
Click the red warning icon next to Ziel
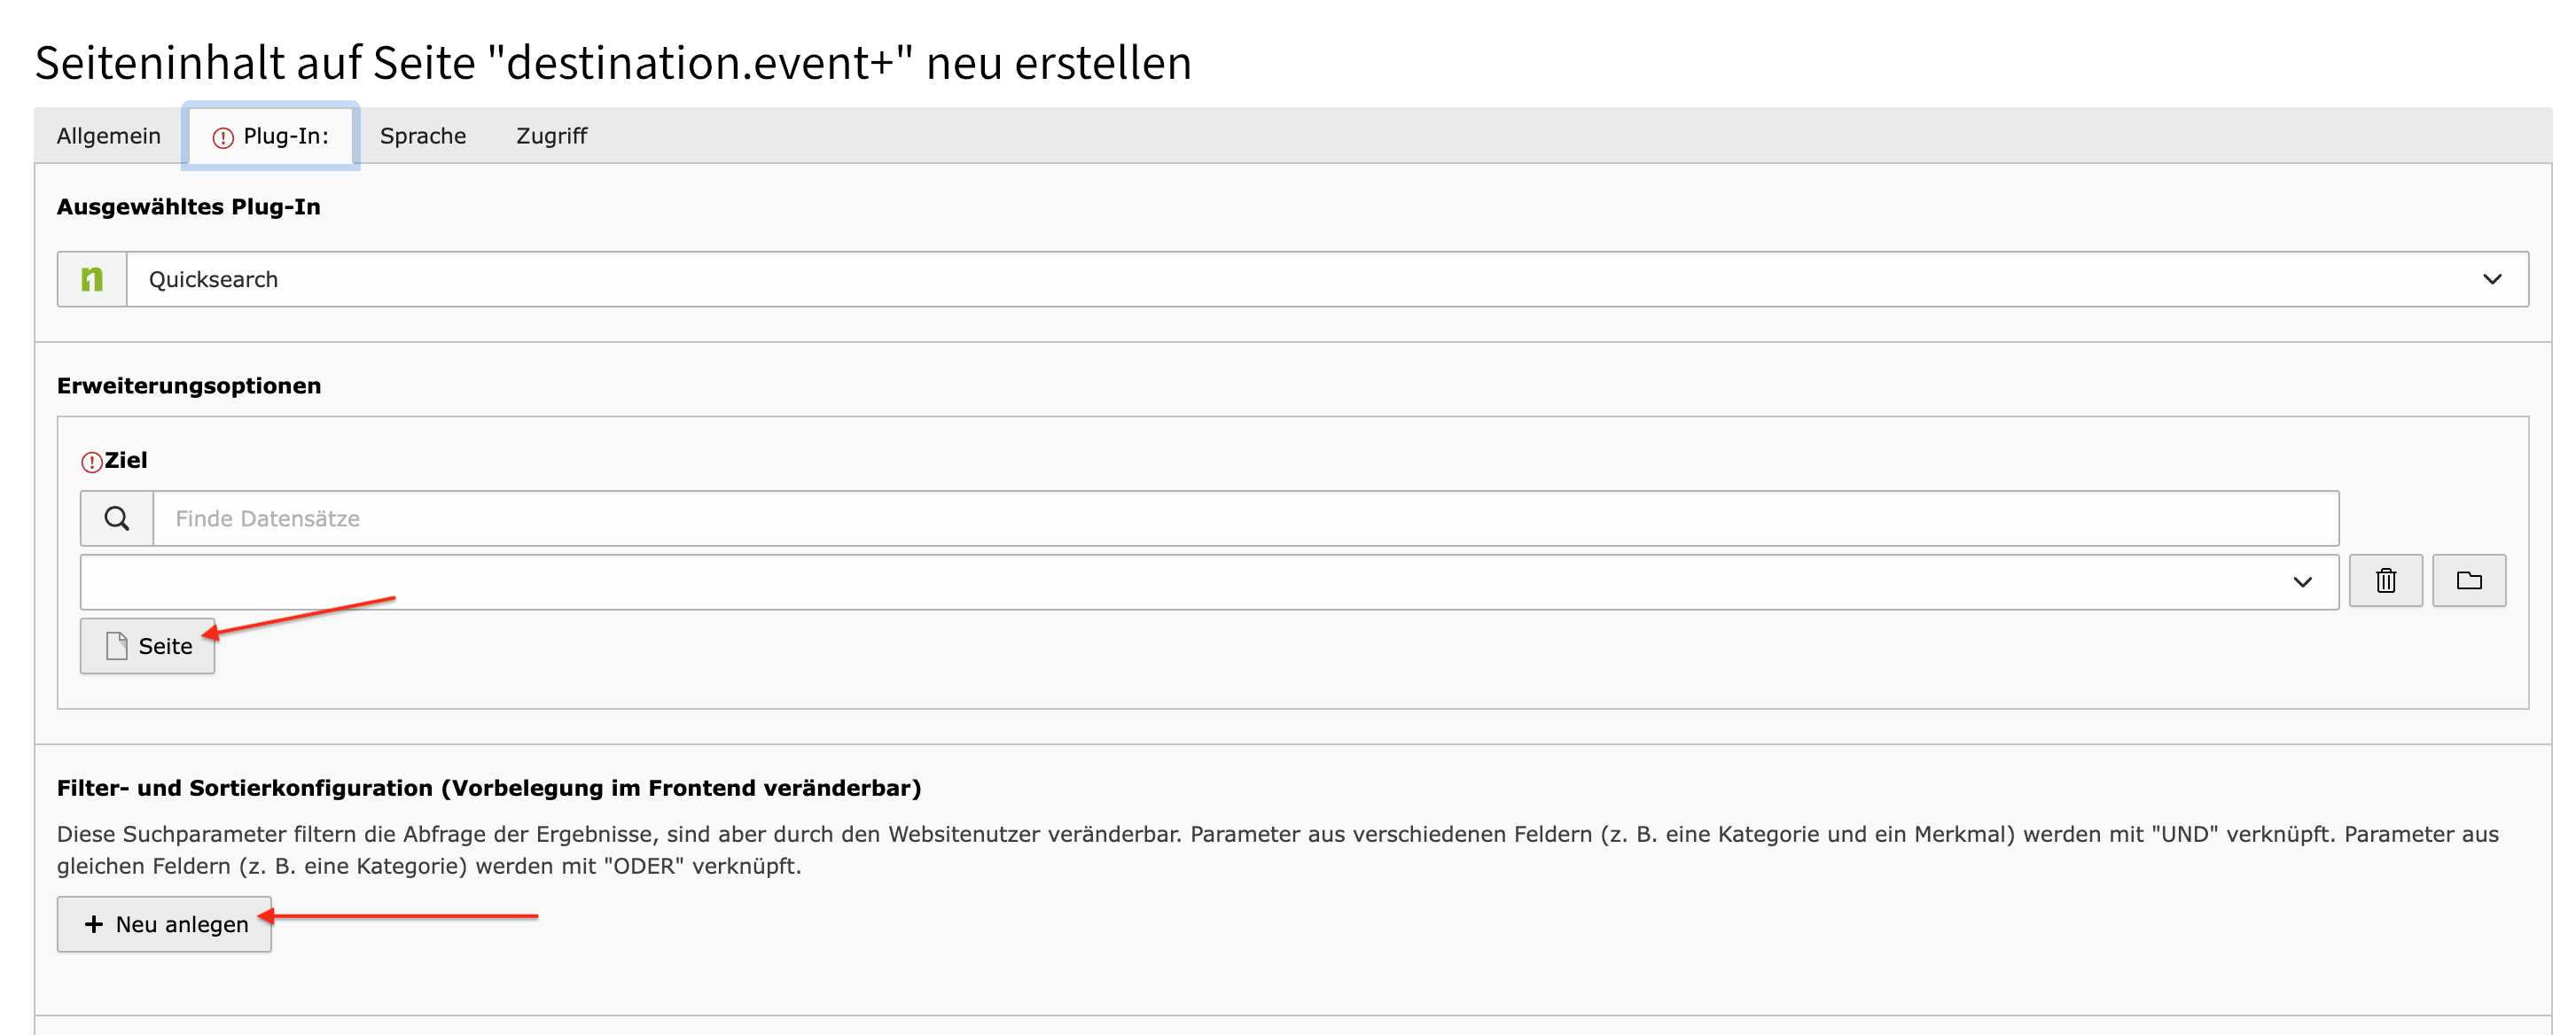click(x=91, y=462)
